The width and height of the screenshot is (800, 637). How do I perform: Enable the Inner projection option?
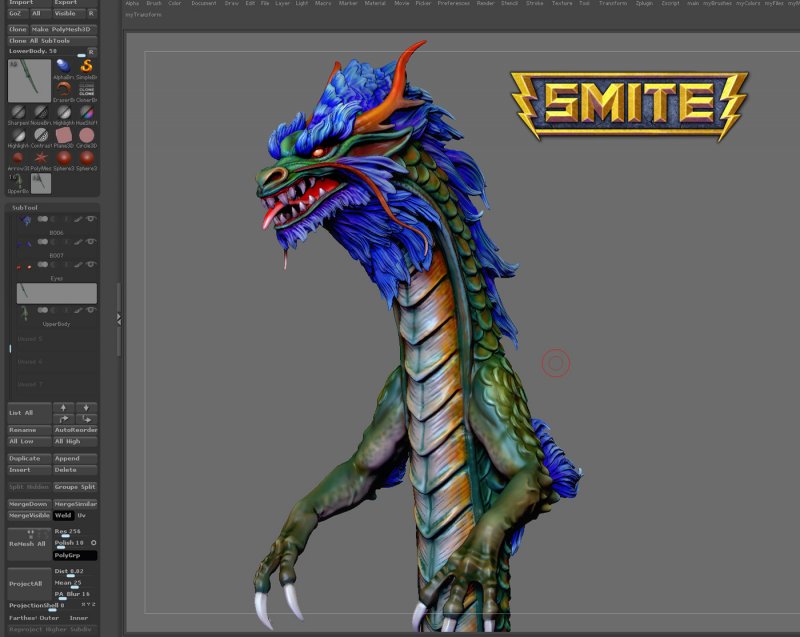[x=79, y=618]
